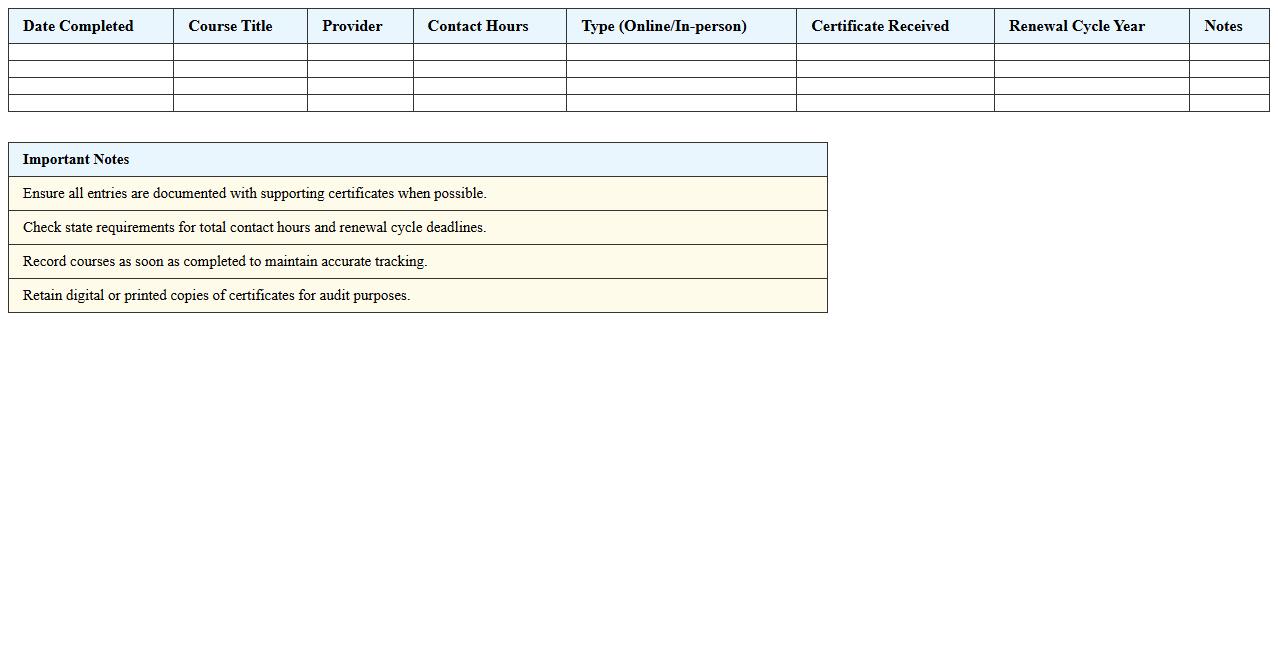The width and height of the screenshot is (1278, 650).
Task: Select the Date Completed column header
Action: [x=78, y=26]
